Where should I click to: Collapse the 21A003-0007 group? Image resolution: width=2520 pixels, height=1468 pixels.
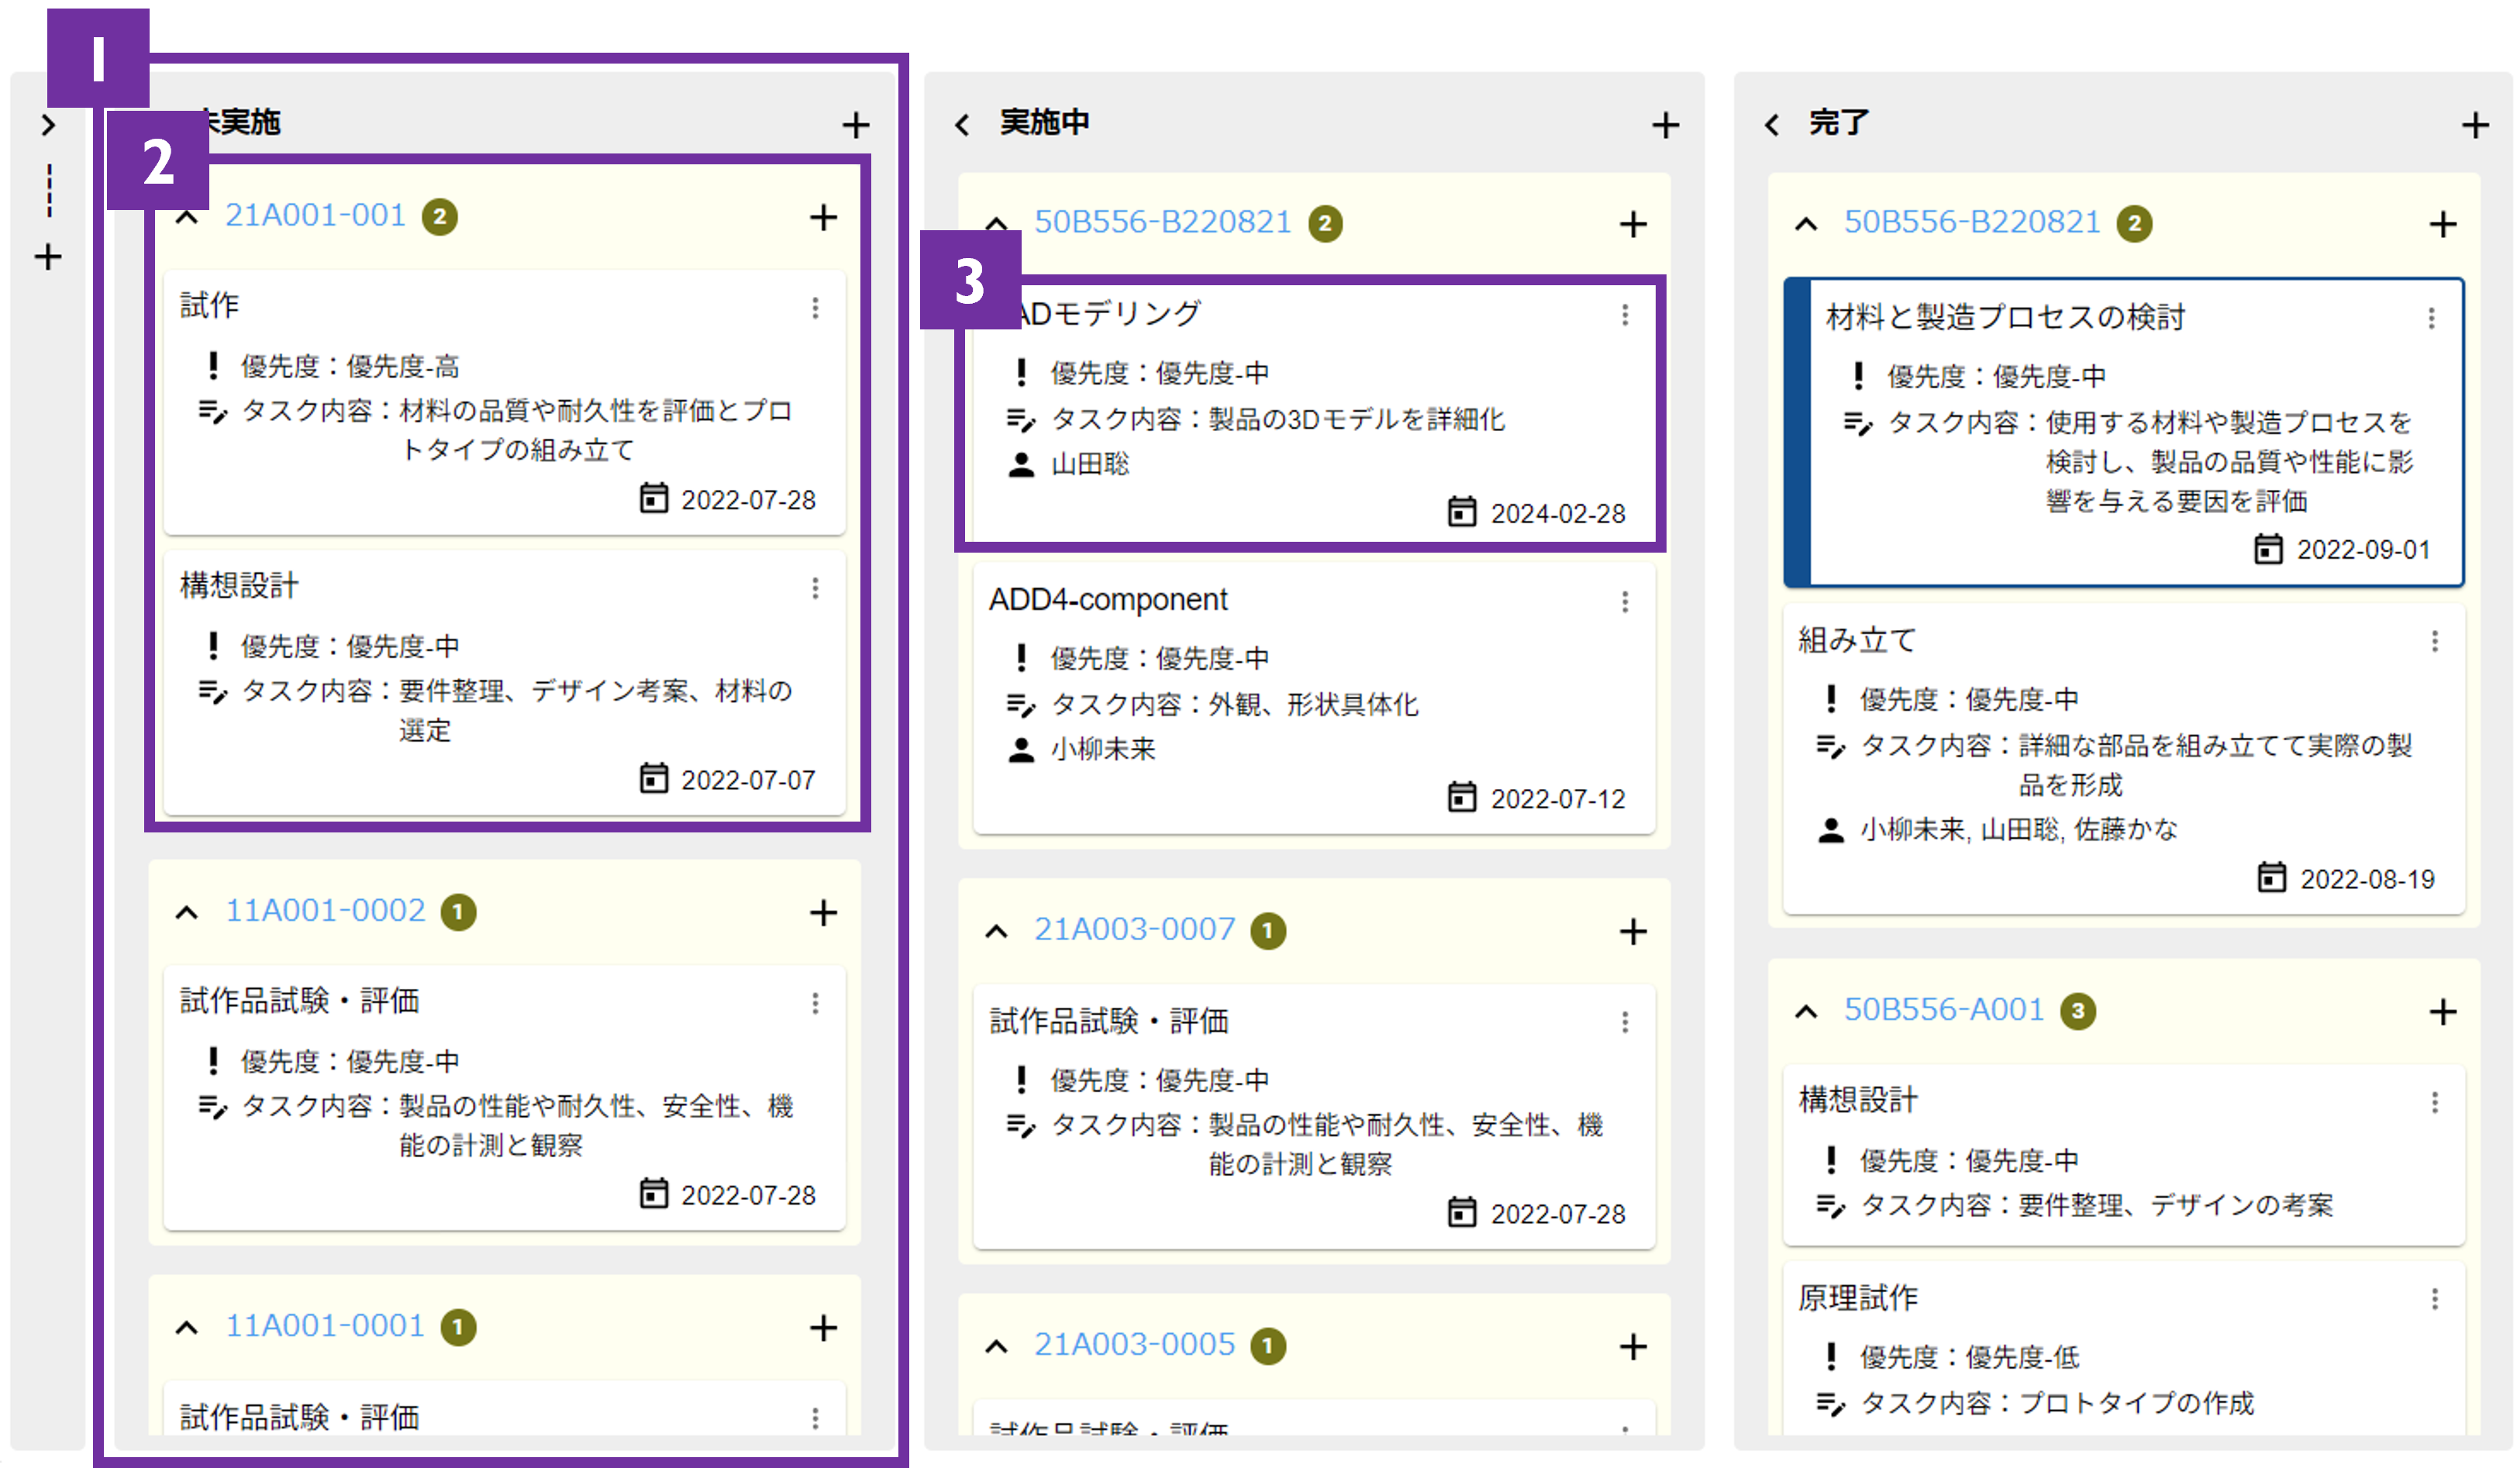pyautogui.click(x=996, y=931)
